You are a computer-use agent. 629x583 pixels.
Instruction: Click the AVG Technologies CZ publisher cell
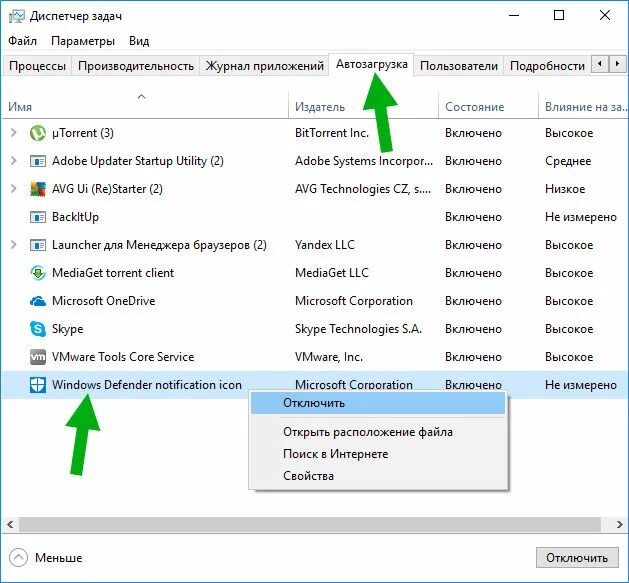363,189
